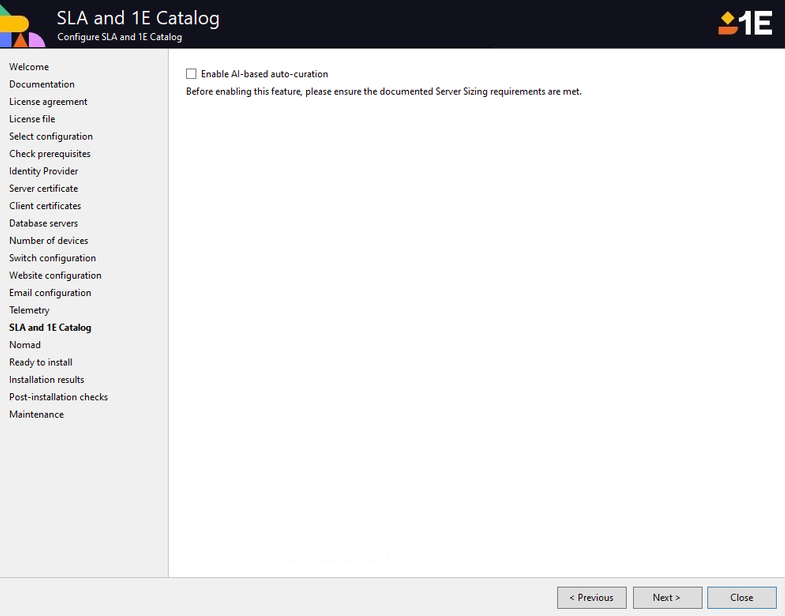Image resolution: width=785 pixels, height=616 pixels.
Task: Select Number of devices step
Action: coord(48,241)
